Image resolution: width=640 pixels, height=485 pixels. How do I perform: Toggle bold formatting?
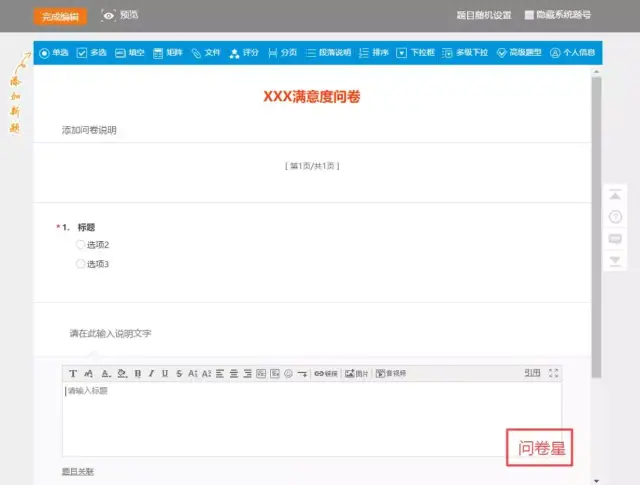tap(138, 373)
